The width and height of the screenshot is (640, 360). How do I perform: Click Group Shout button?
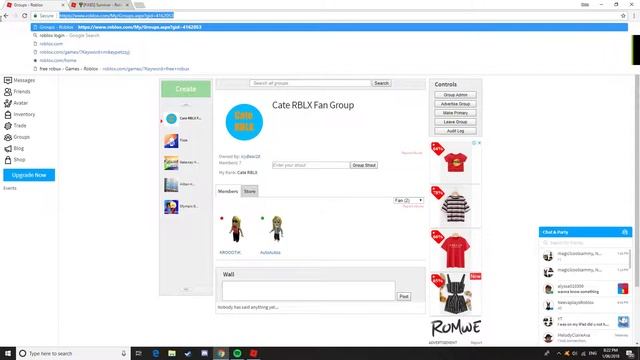364,165
